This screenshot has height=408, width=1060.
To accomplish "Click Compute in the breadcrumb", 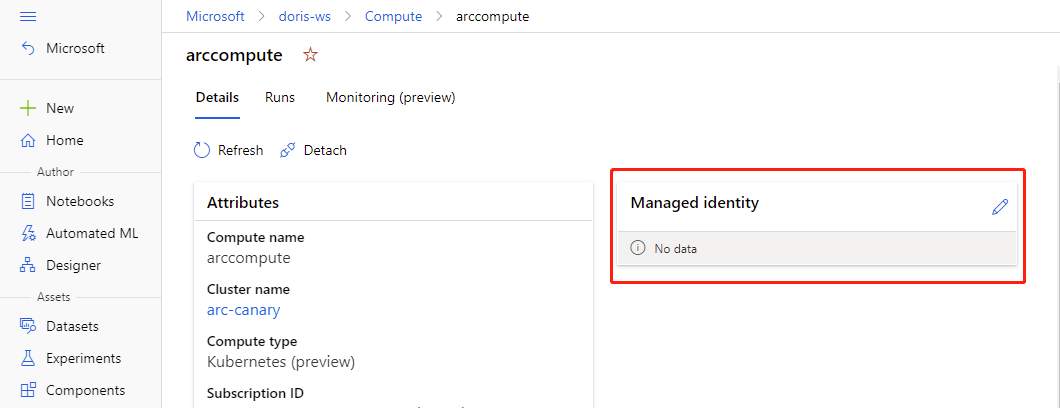I will (x=393, y=16).
